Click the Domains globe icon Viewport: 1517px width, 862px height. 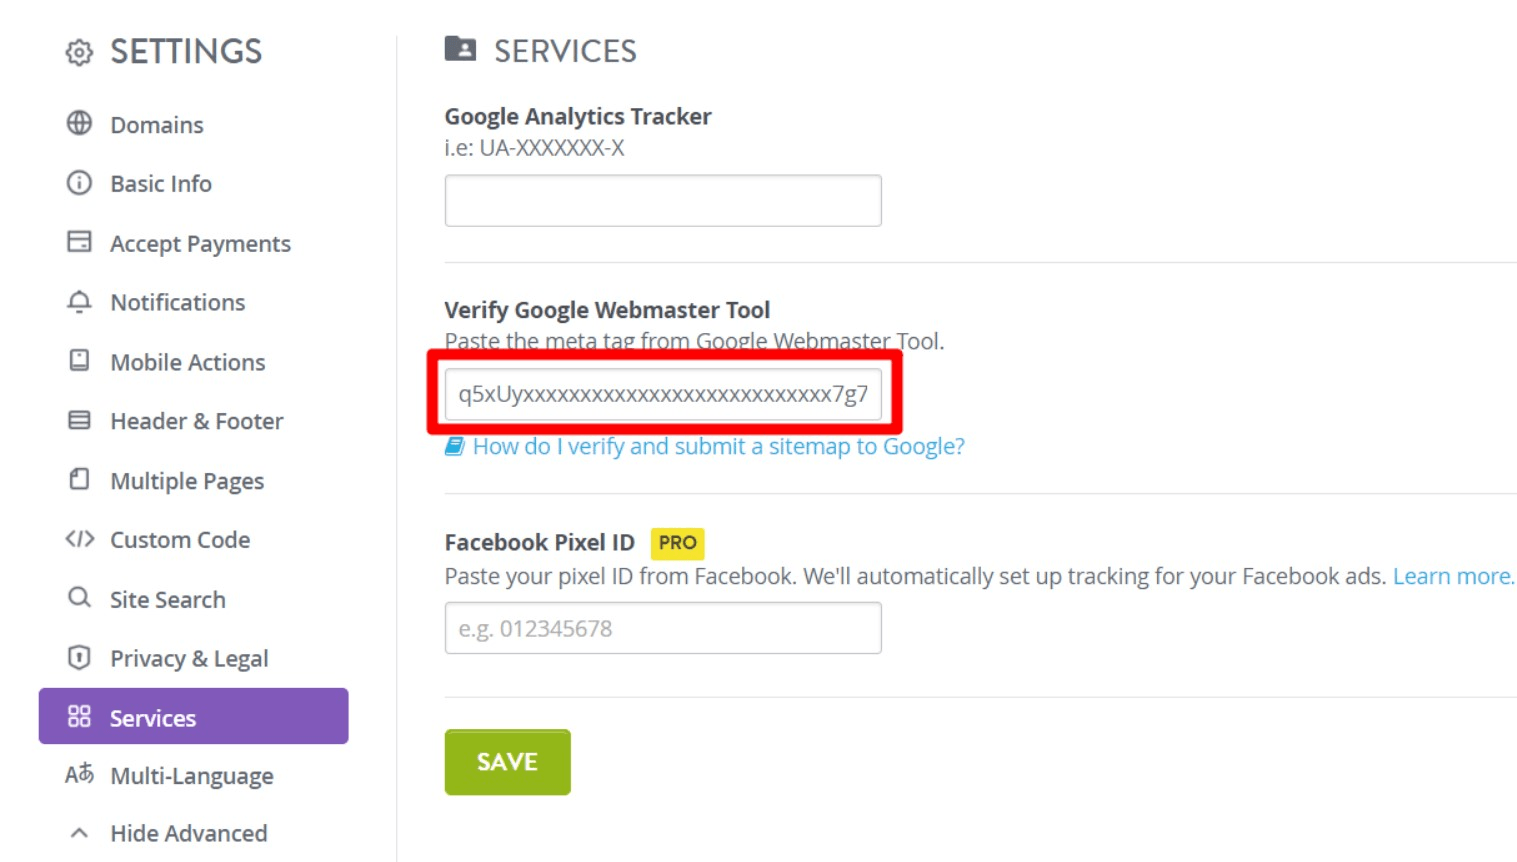[x=78, y=124]
